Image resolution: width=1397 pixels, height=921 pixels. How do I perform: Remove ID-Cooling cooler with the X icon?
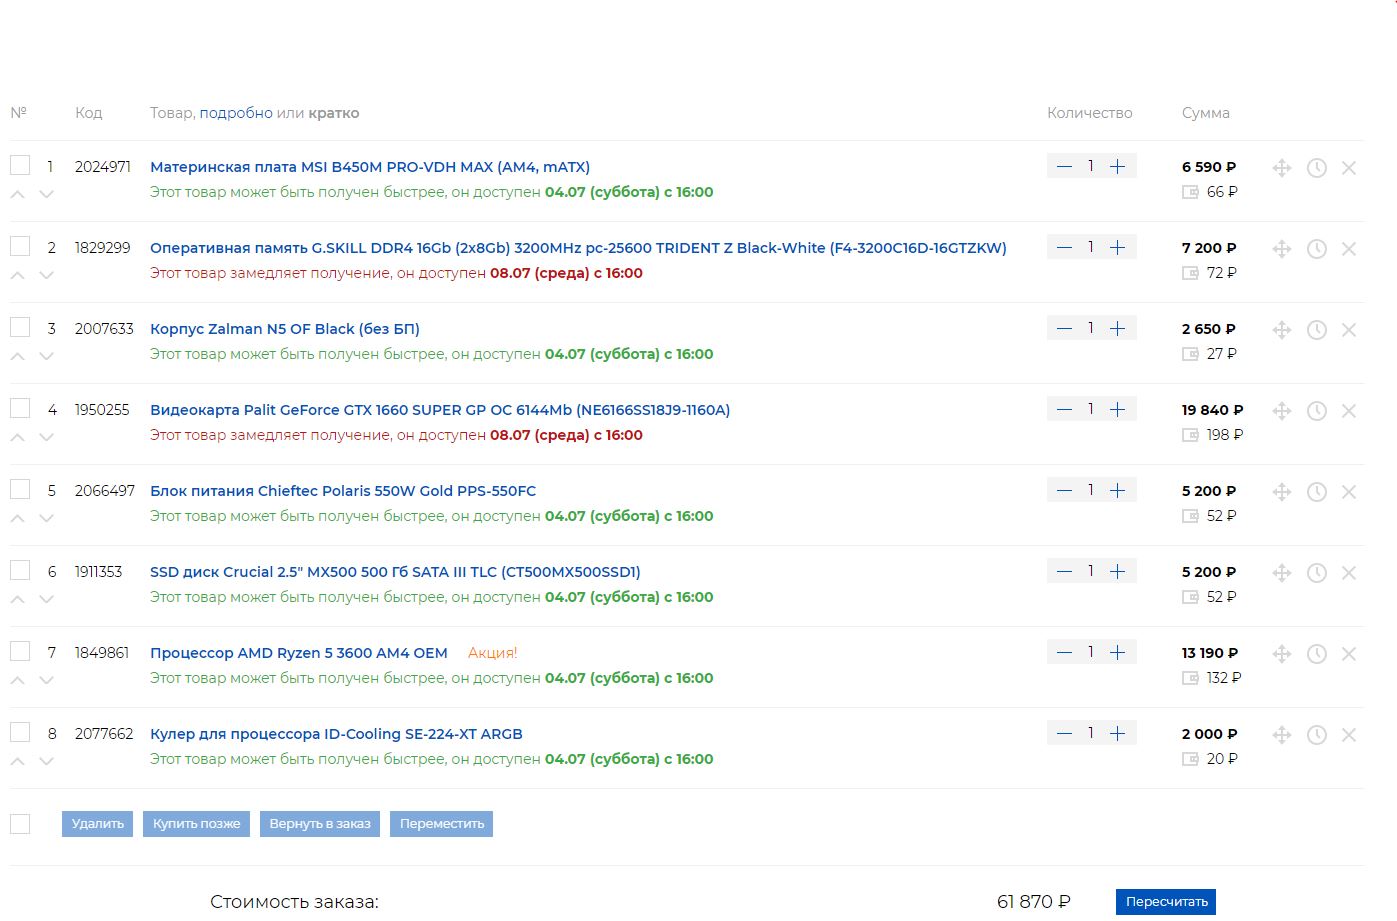tap(1349, 735)
